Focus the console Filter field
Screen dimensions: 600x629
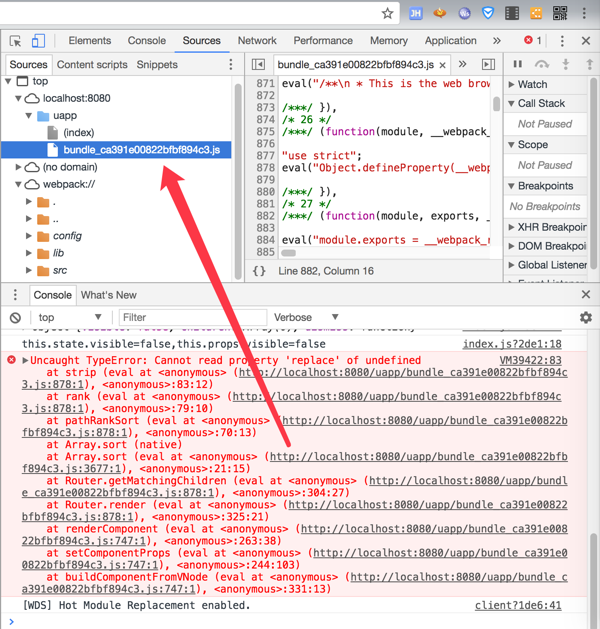point(193,317)
